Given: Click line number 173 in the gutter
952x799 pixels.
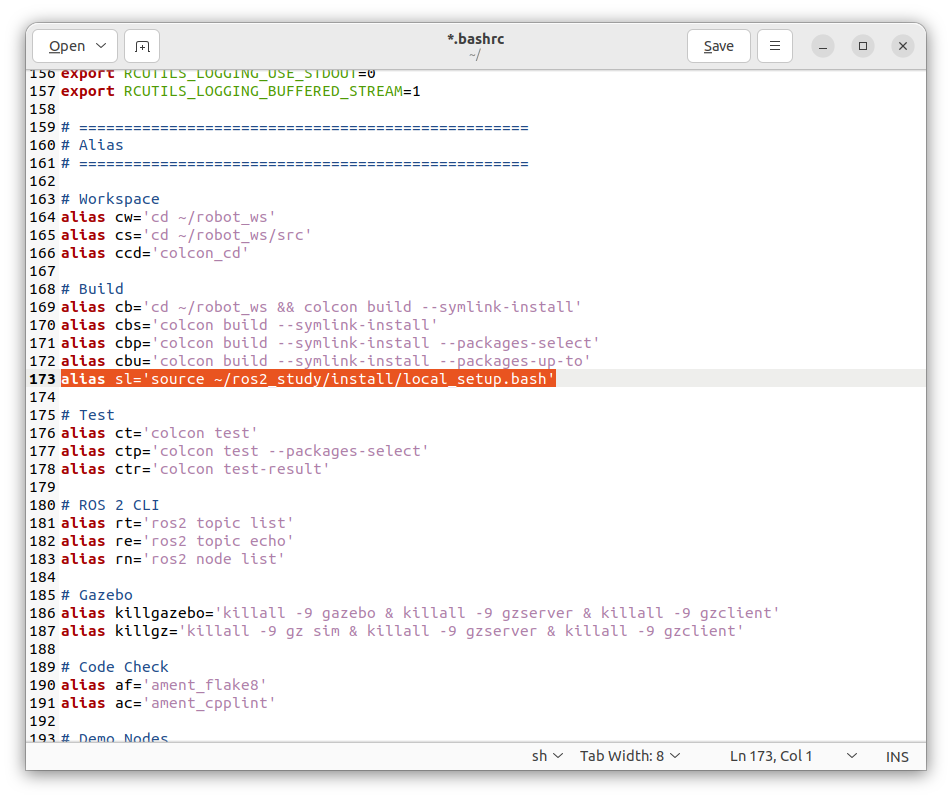Looking at the screenshot, I should tap(42, 379).
